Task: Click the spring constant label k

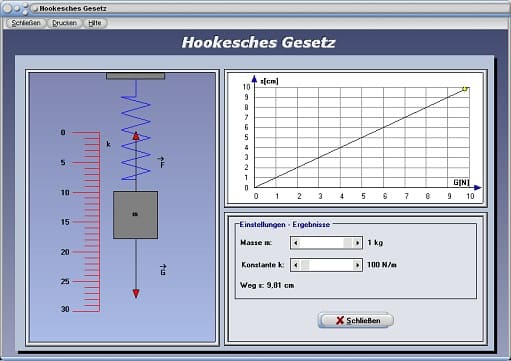Action: [x=108, y=144]
